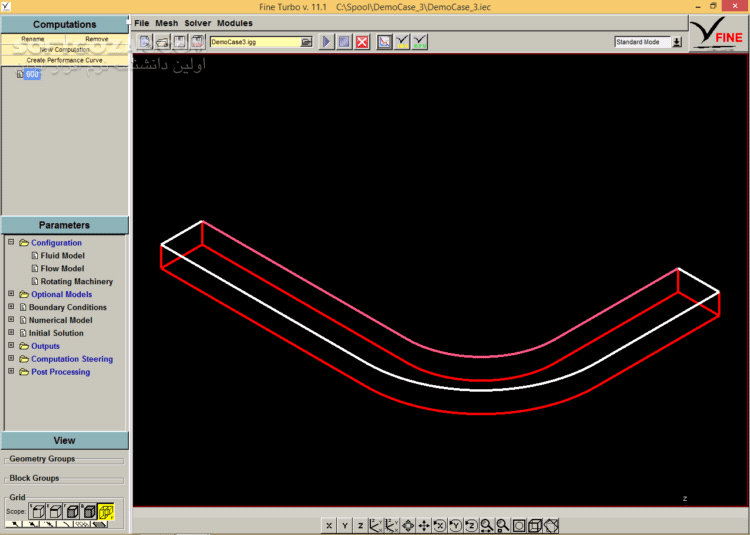This screenshot has height=535, width=750.
Task: Click the DemoCase3.igg mesh file field
Action: click(x=254, y=42)
